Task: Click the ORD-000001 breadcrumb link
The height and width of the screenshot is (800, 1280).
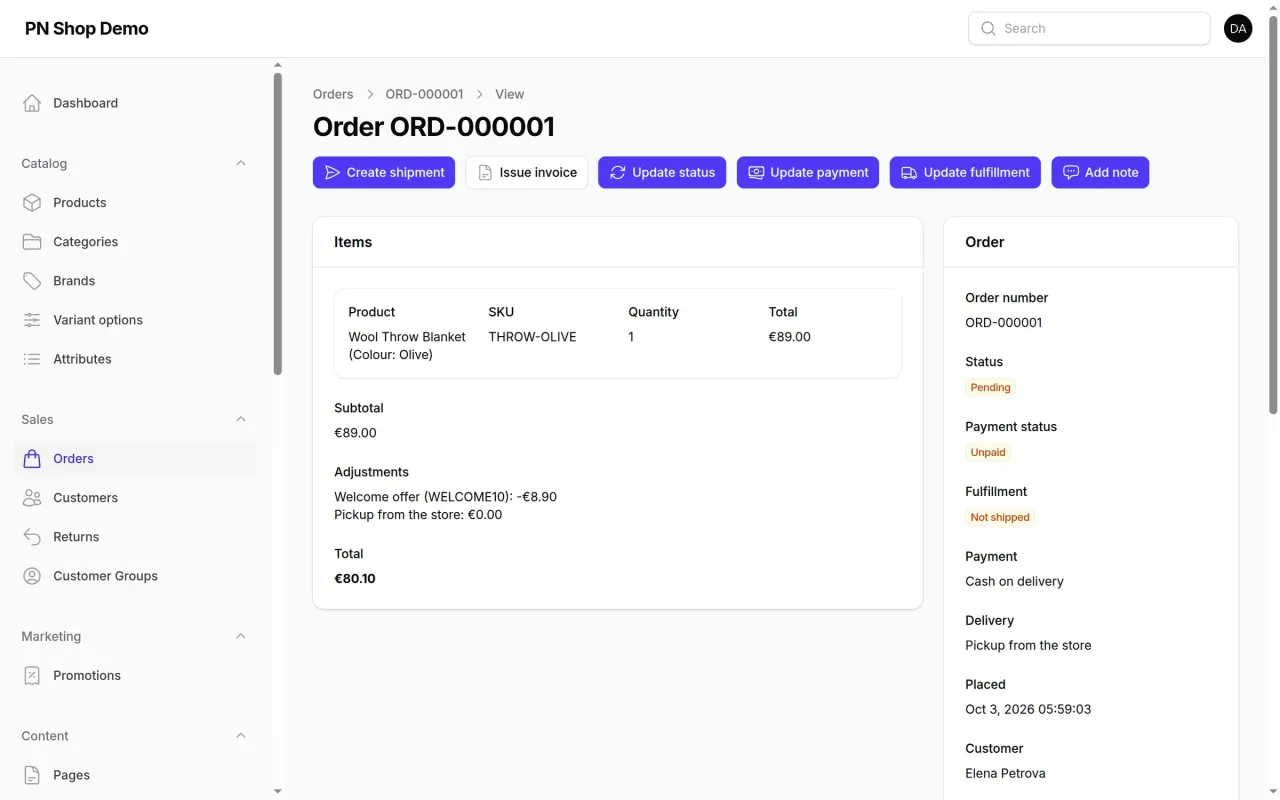Action: (x=425, y=94)
